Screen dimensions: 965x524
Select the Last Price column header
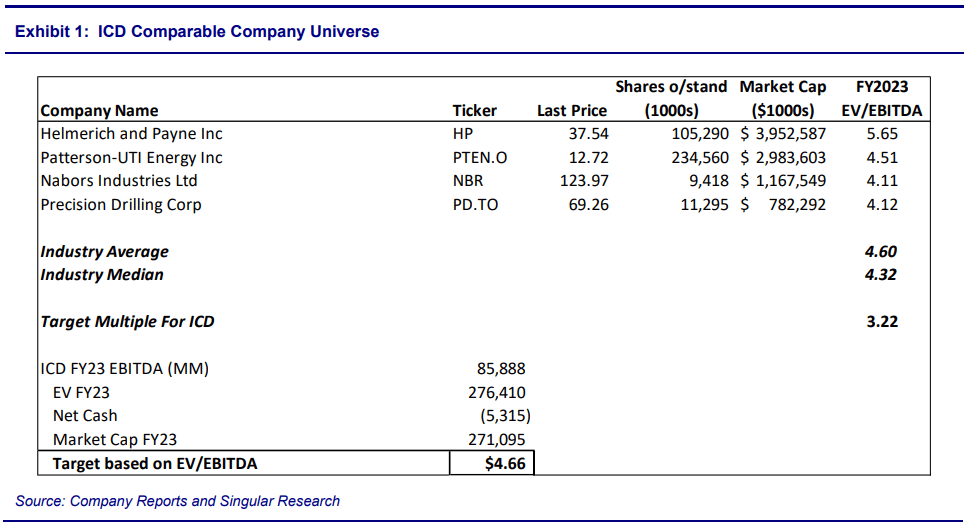pyautogui.click(x=571, y=111)
